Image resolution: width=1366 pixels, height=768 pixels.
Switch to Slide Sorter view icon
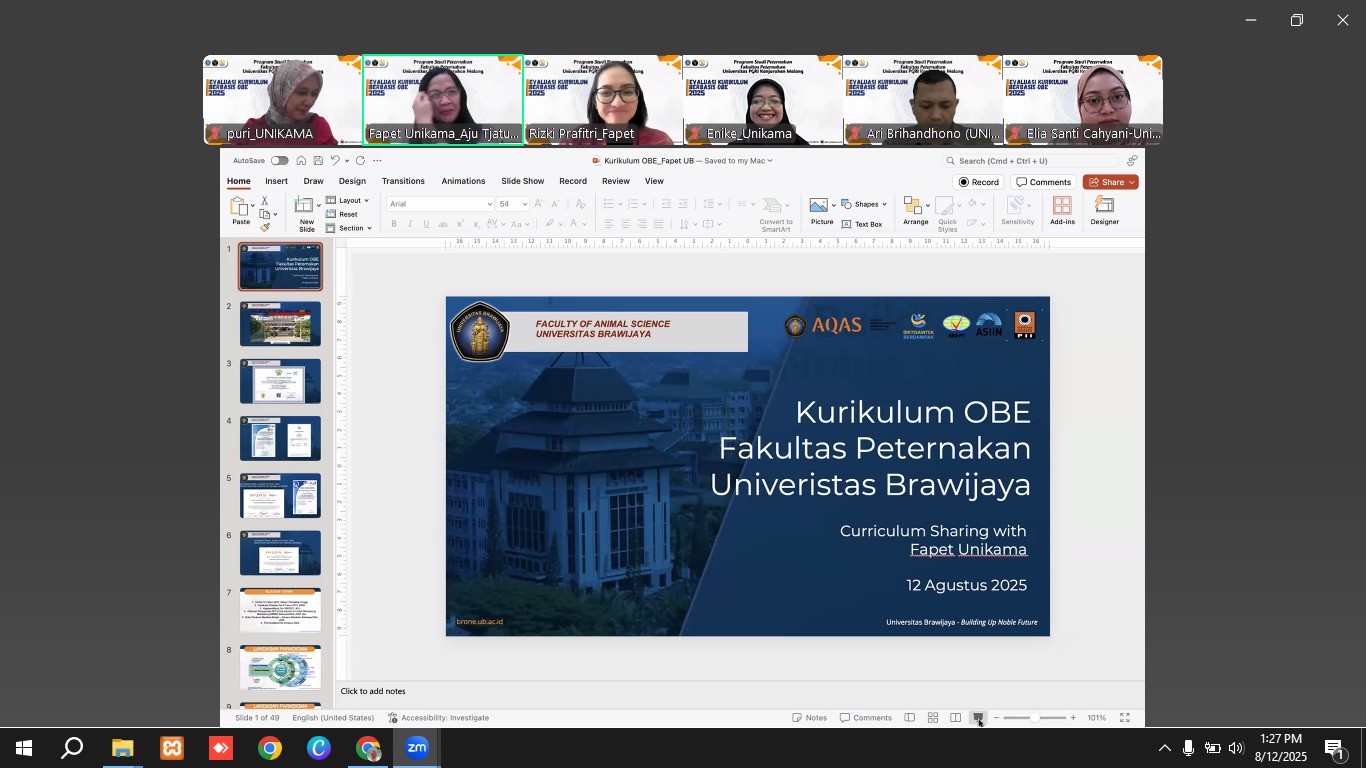pyautogui.click(x=932, y=718)
